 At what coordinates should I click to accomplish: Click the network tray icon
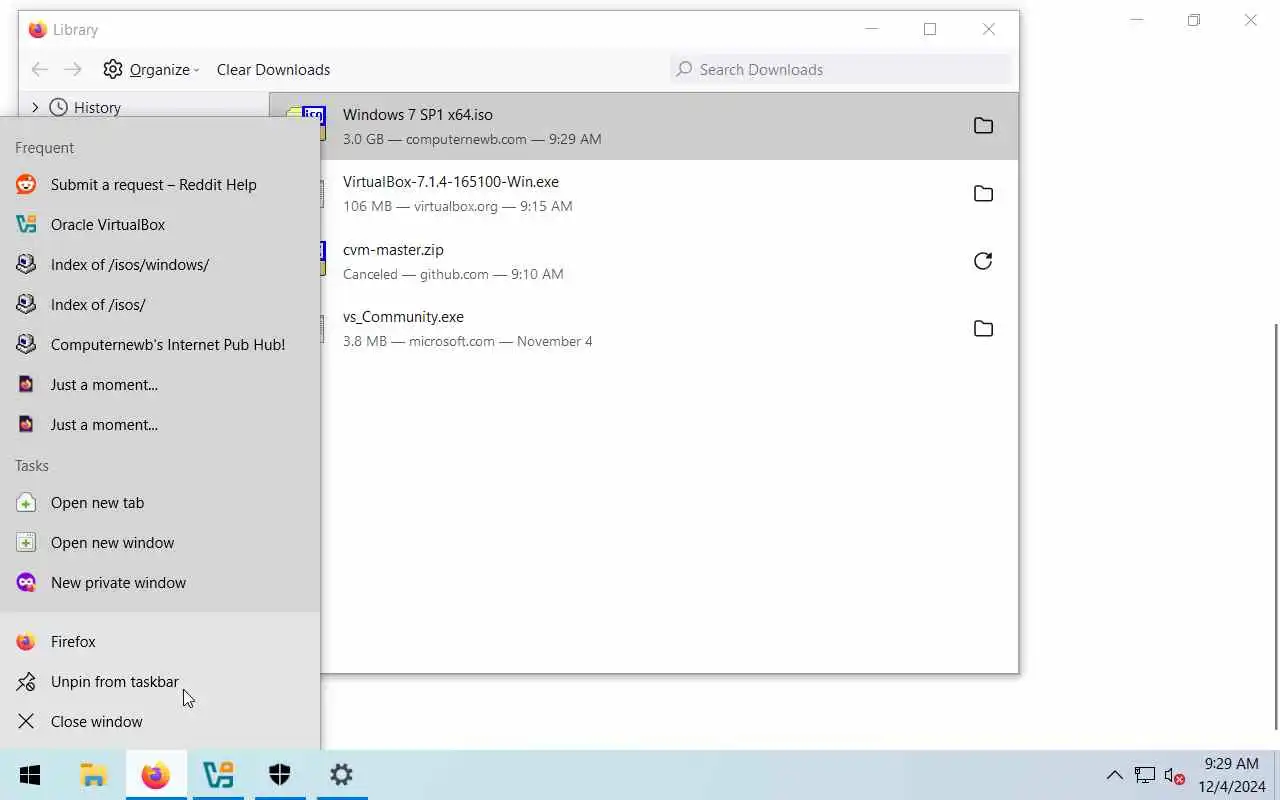1145,775
